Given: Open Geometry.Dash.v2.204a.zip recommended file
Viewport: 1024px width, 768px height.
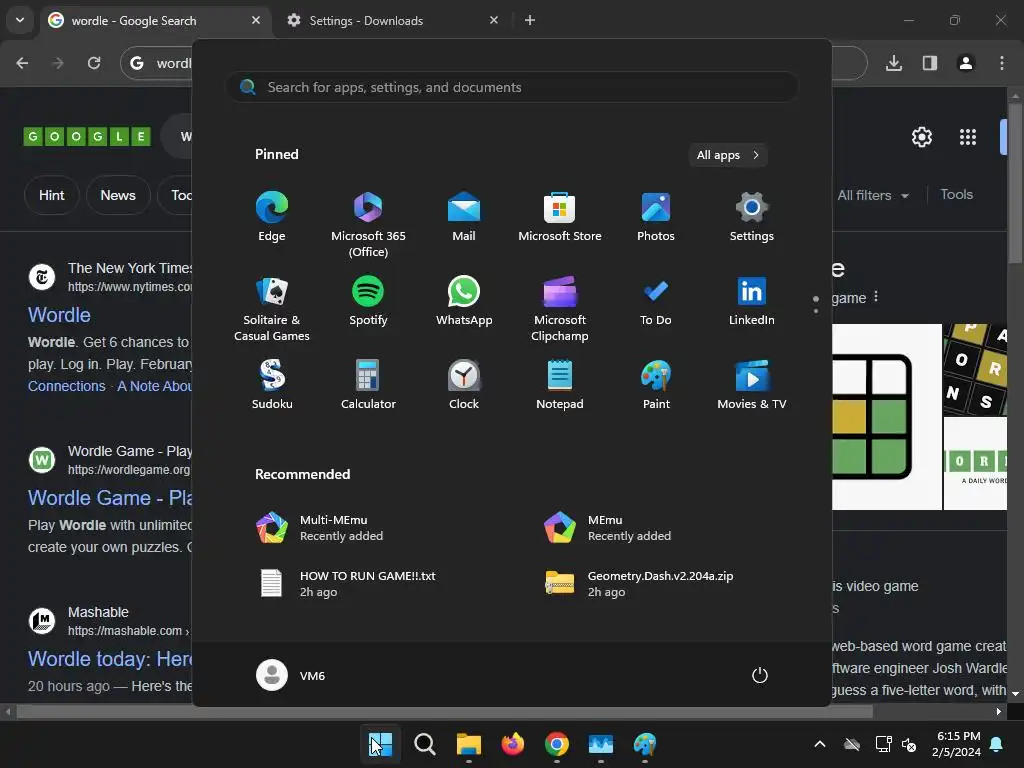Looking at the screenshot, I should point(639,583).
